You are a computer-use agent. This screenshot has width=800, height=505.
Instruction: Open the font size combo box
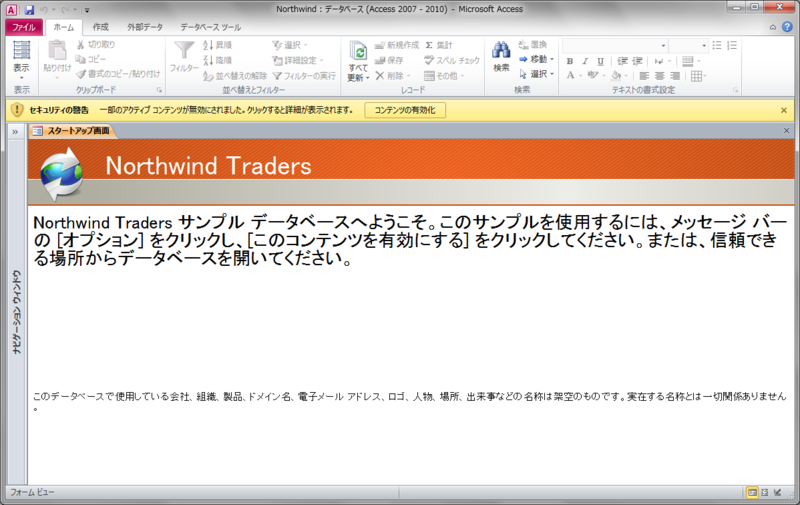click(x=688, y=45)
